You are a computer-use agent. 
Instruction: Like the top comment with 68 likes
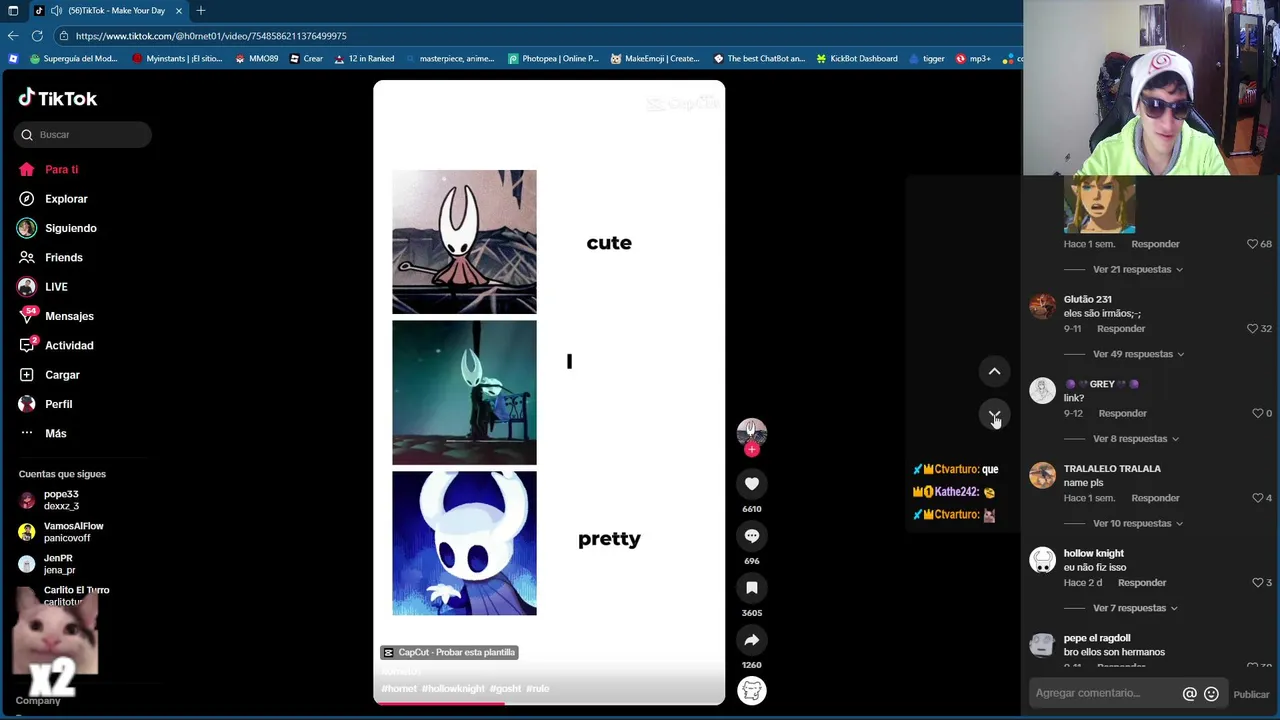point(1252,244)
